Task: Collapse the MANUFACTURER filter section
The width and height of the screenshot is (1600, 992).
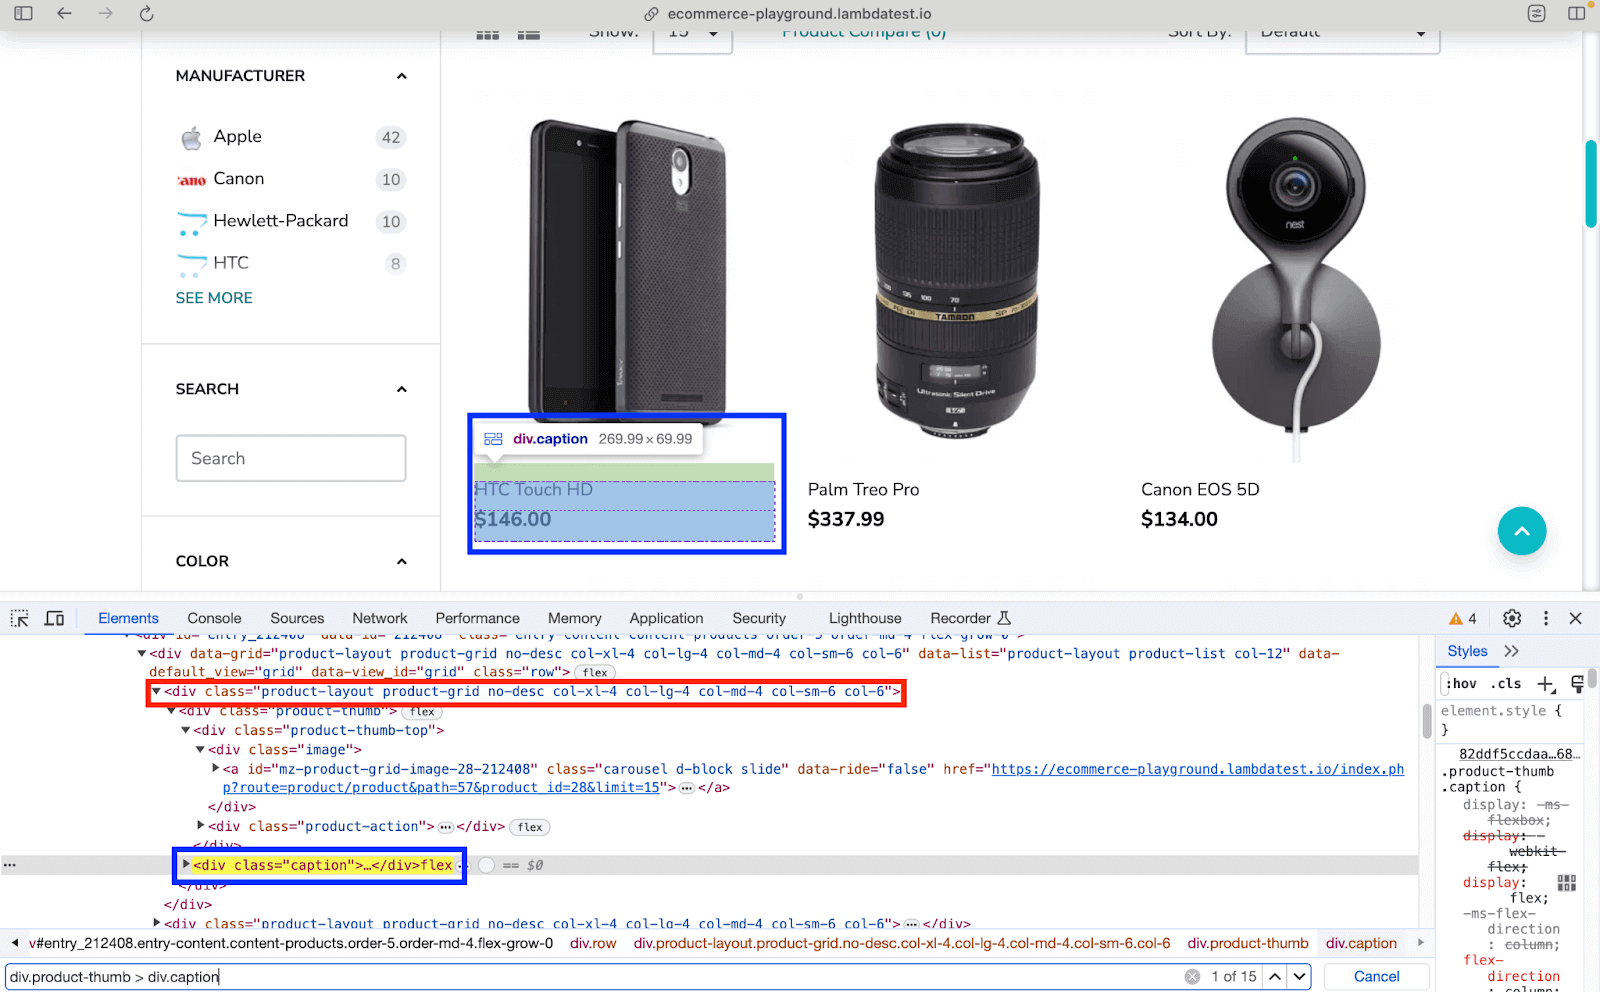Action: coord(401,75)
